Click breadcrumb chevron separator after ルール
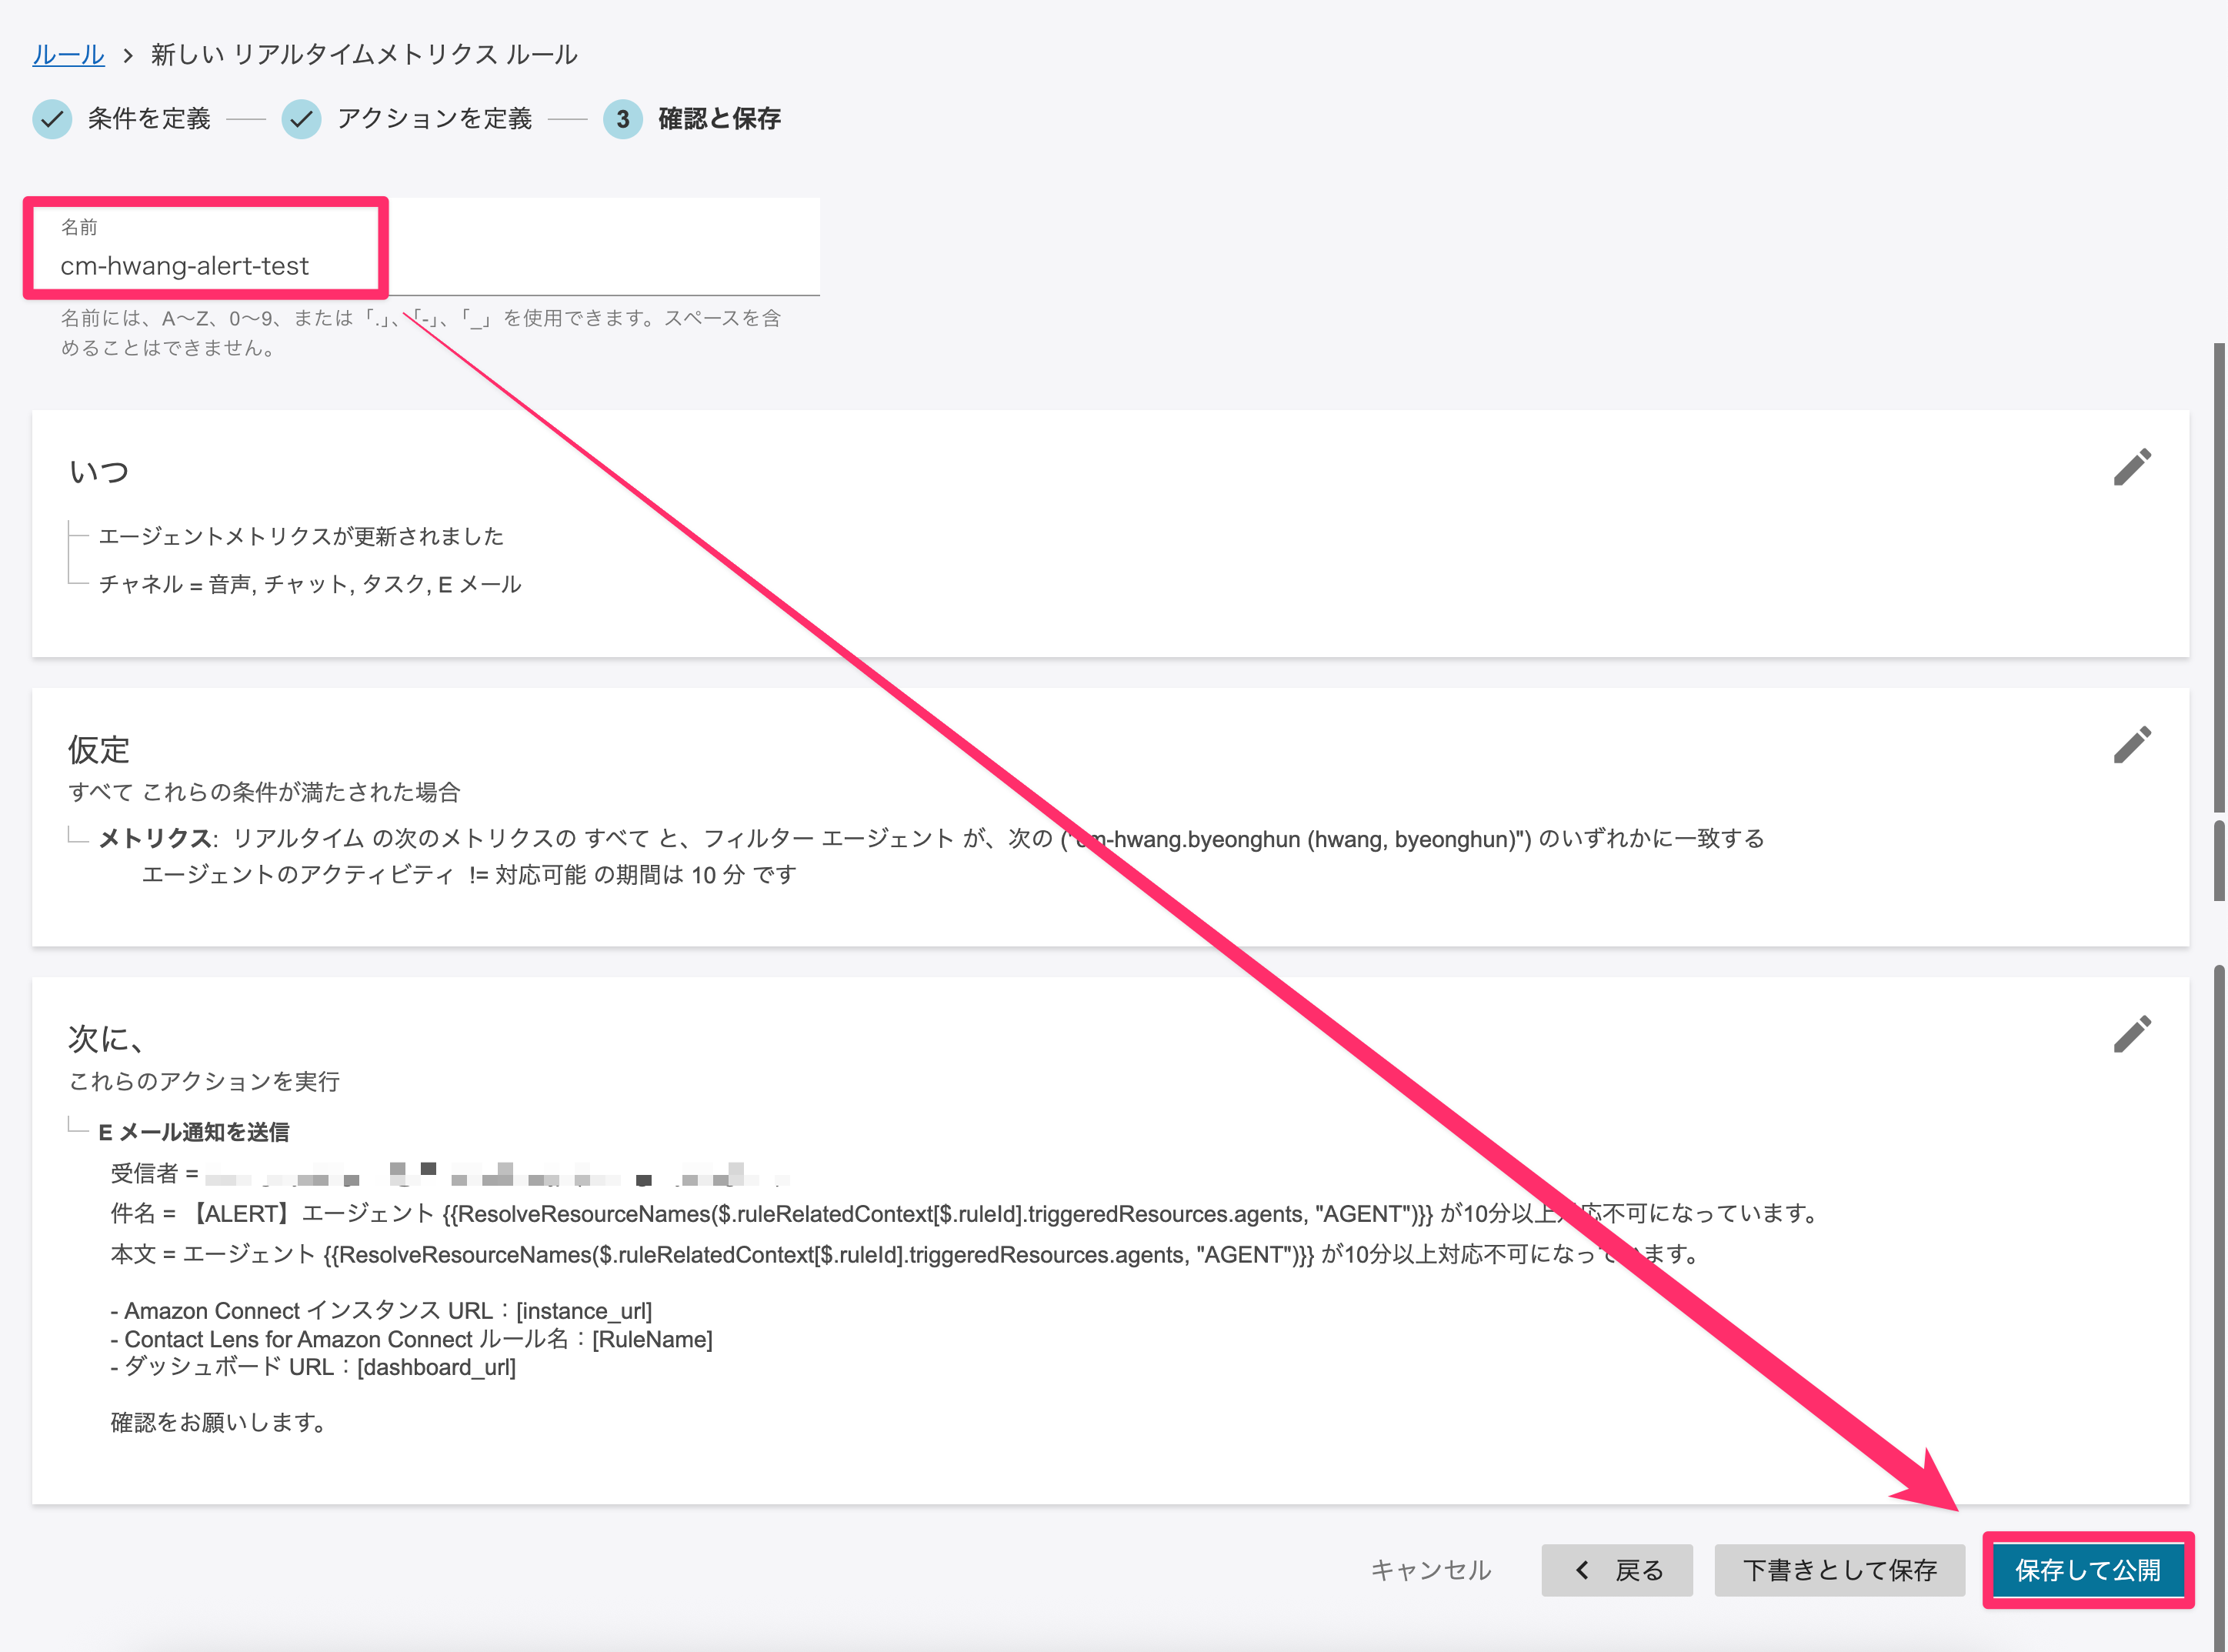Viewport: 2228px width, 1652px height. pos(128,55)
